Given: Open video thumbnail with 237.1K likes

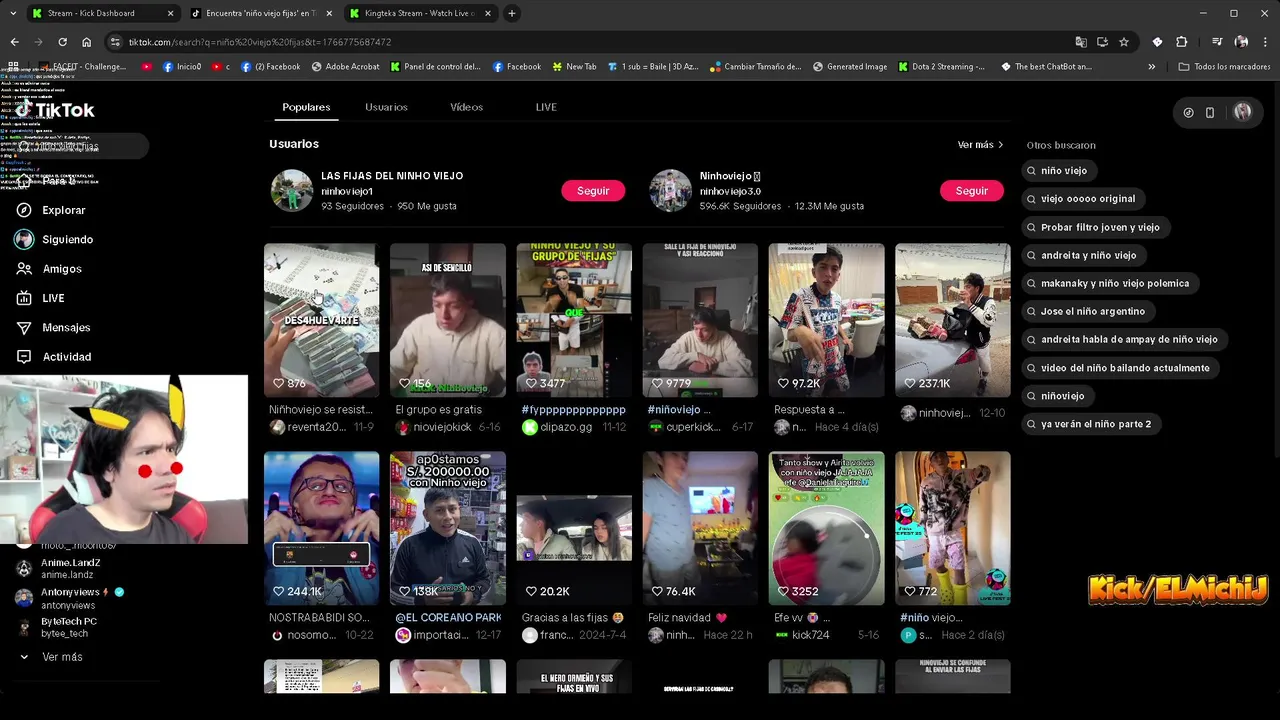Looking at the screenshot, I should point(952,320).
